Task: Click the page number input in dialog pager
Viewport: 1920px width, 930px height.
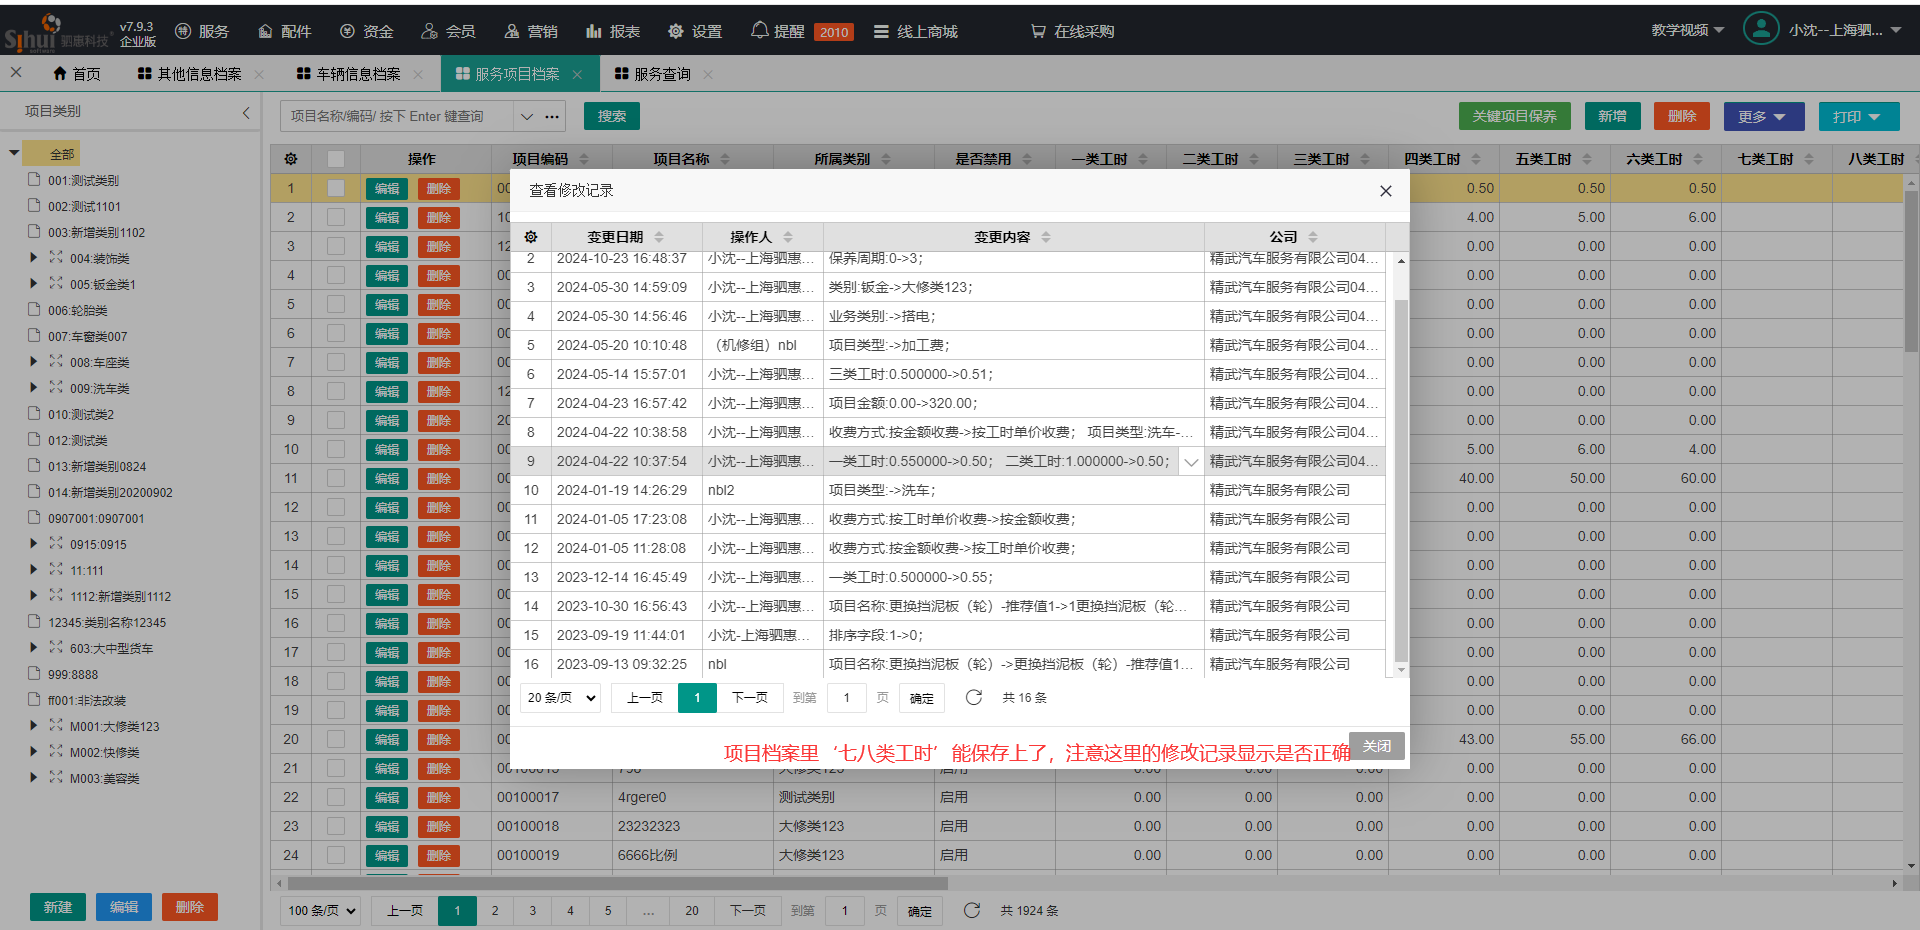Action: (x=846, y=698)
